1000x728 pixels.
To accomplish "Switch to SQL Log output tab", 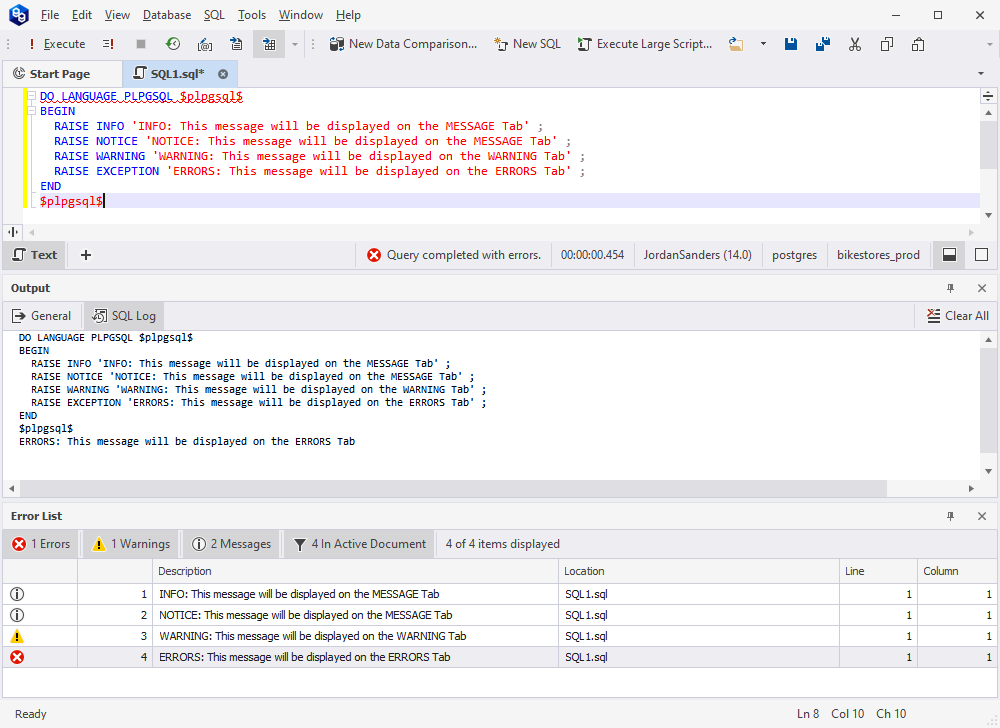I will [x=124, y=316].
